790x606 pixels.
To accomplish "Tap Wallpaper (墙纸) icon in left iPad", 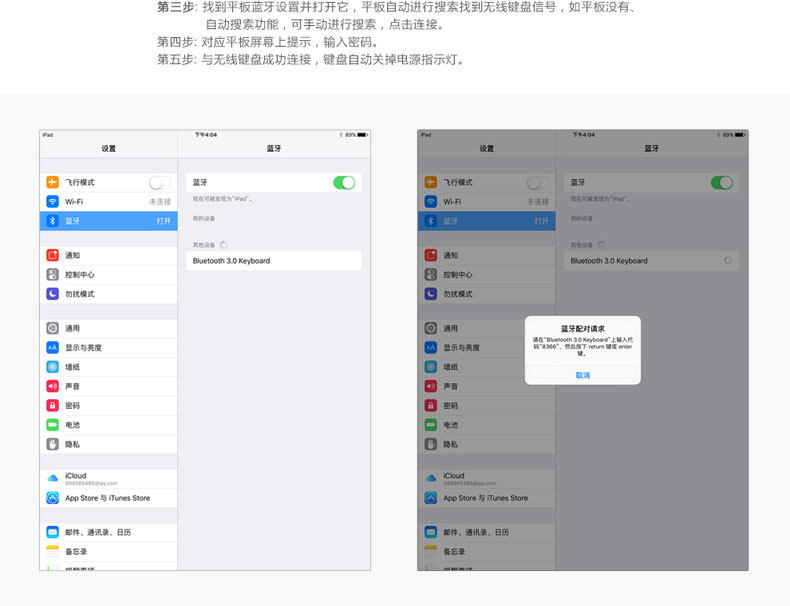I will click(x=52, y=367).
